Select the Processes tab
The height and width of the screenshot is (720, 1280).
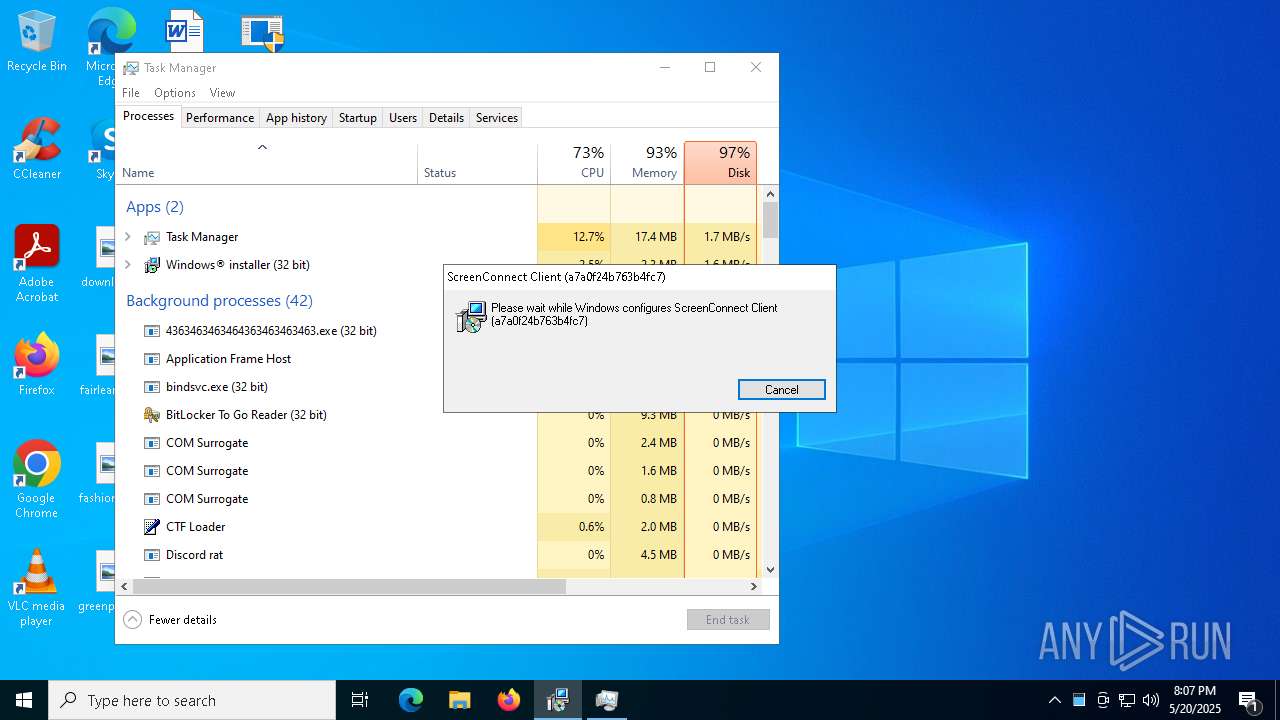149,117
